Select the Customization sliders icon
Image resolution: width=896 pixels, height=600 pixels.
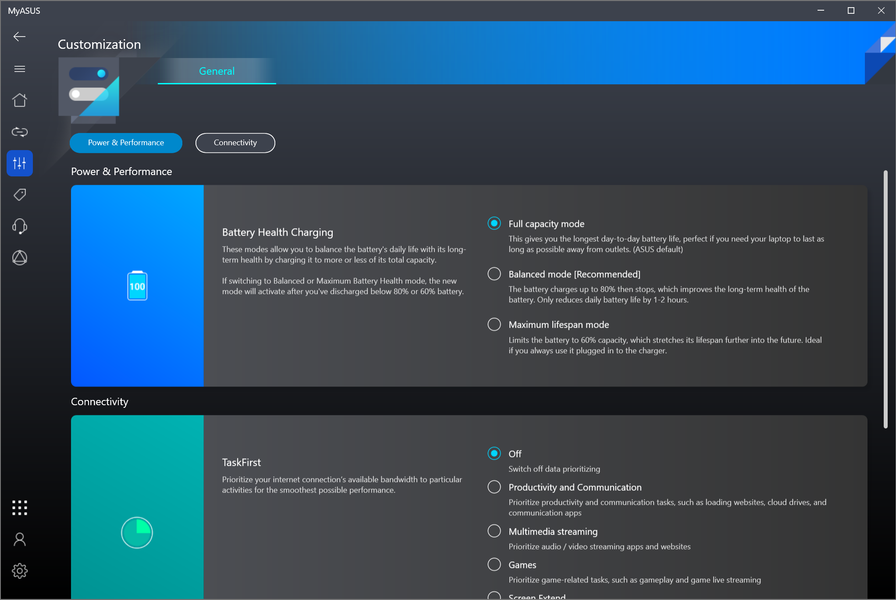coord(19,163)
